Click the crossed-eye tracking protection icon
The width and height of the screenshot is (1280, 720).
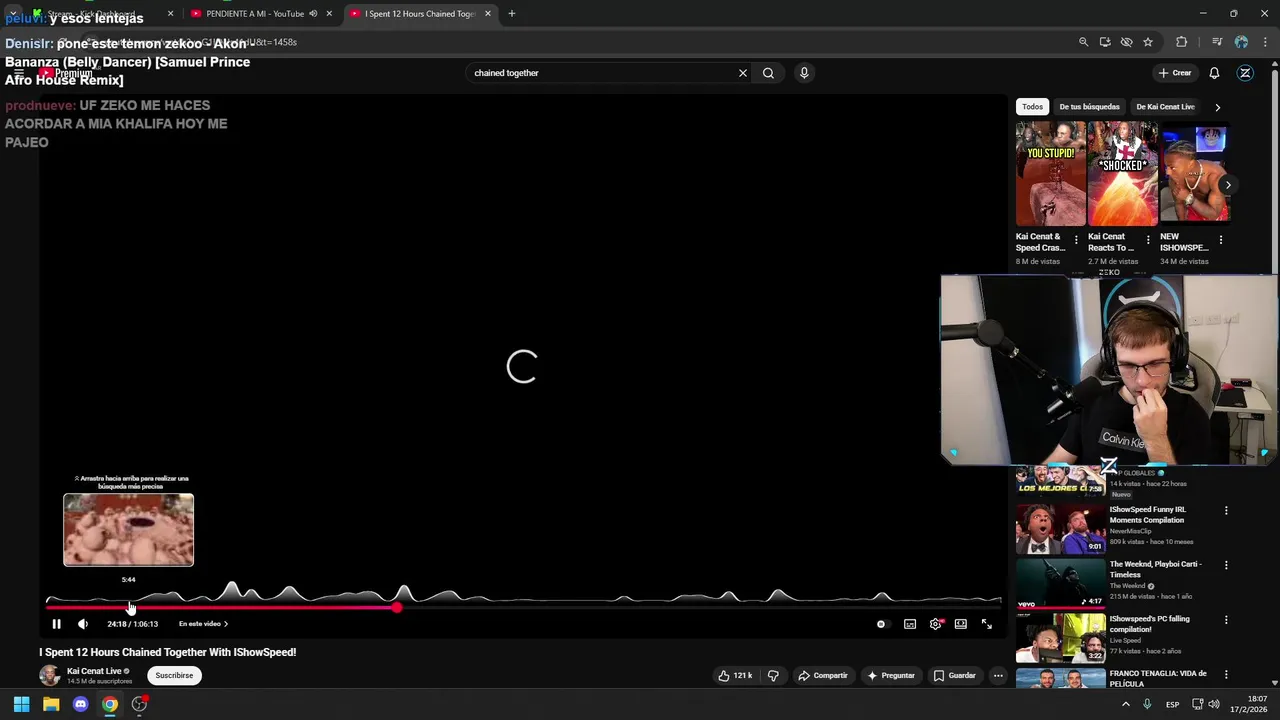[1126, 42]
